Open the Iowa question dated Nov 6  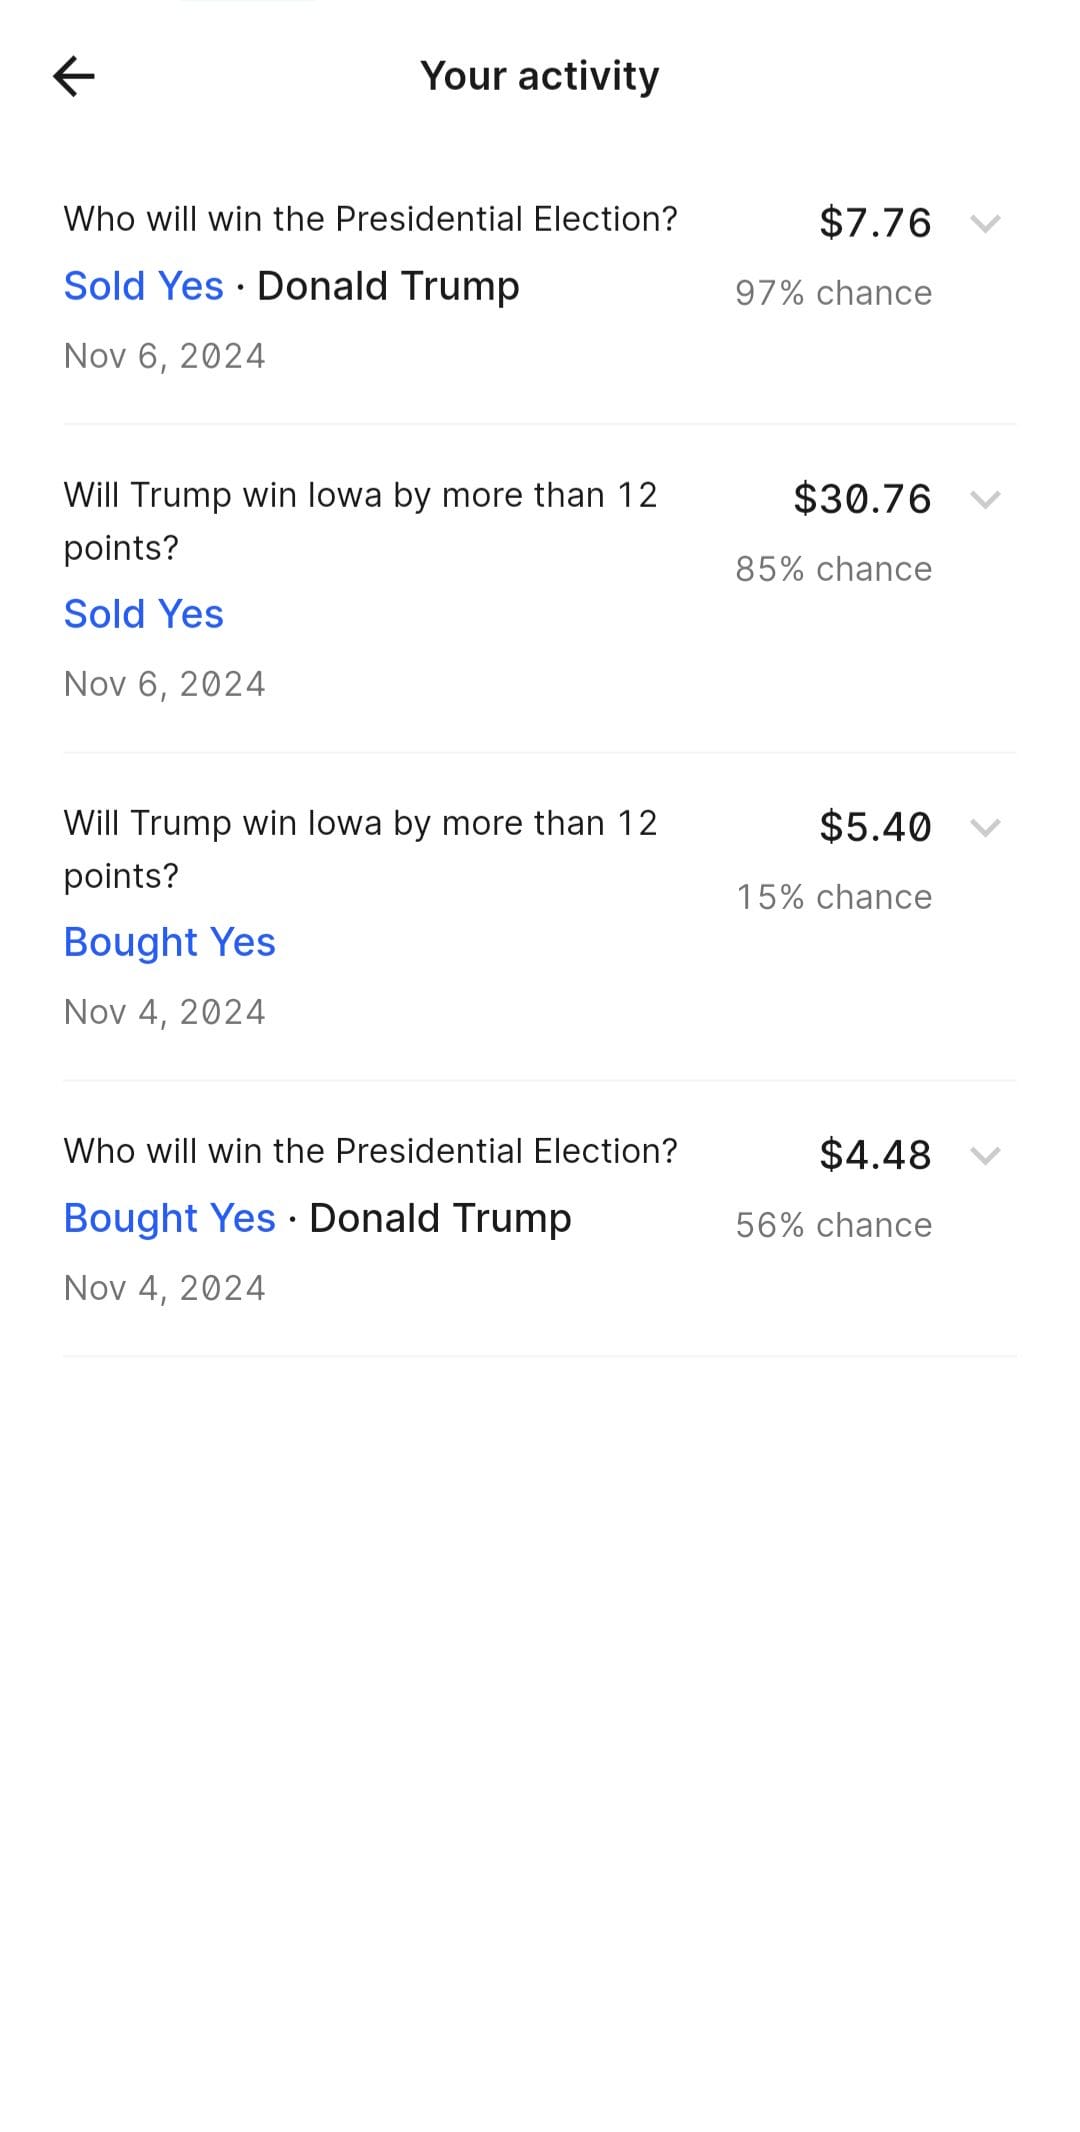(361, 521)
